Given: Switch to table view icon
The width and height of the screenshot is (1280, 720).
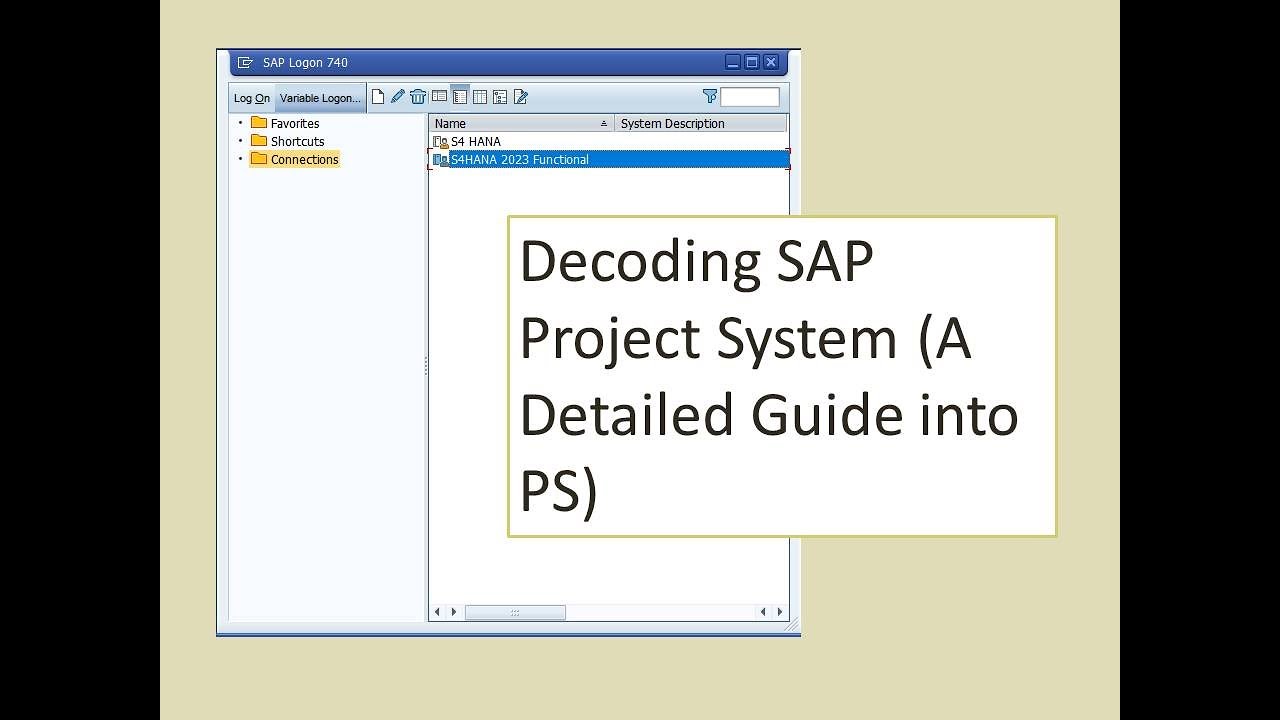Looking at the screenshot, I should (480, 97).
